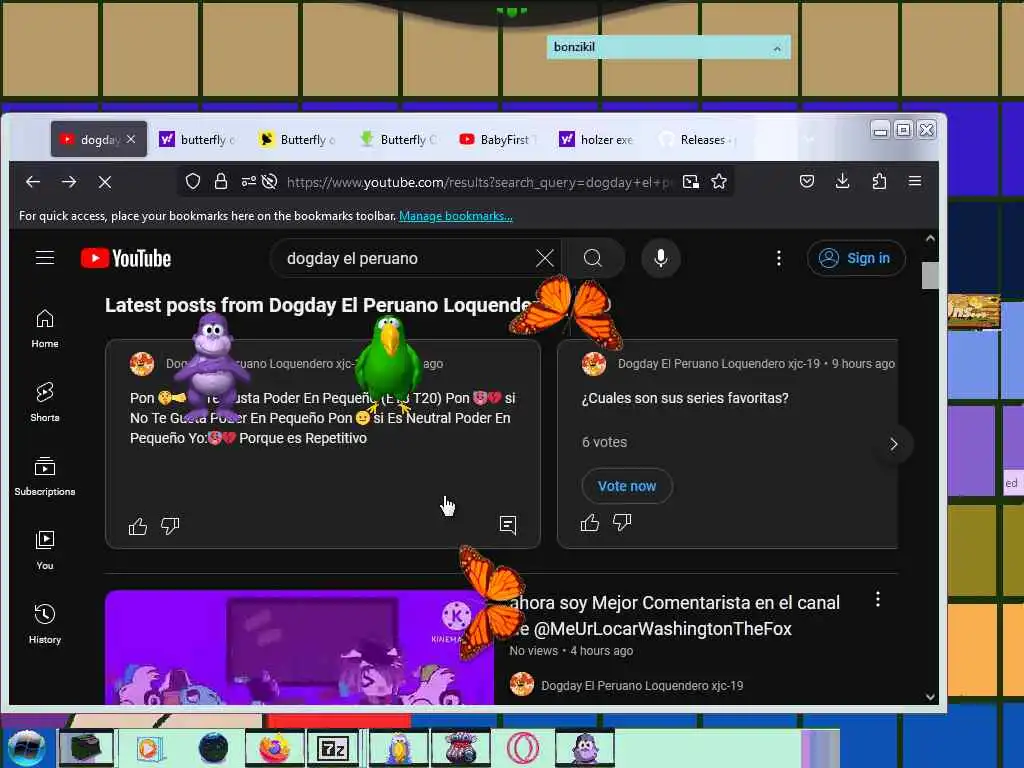Open You section in sidebar
1024x768 pixels.
[x=44, y=550]
